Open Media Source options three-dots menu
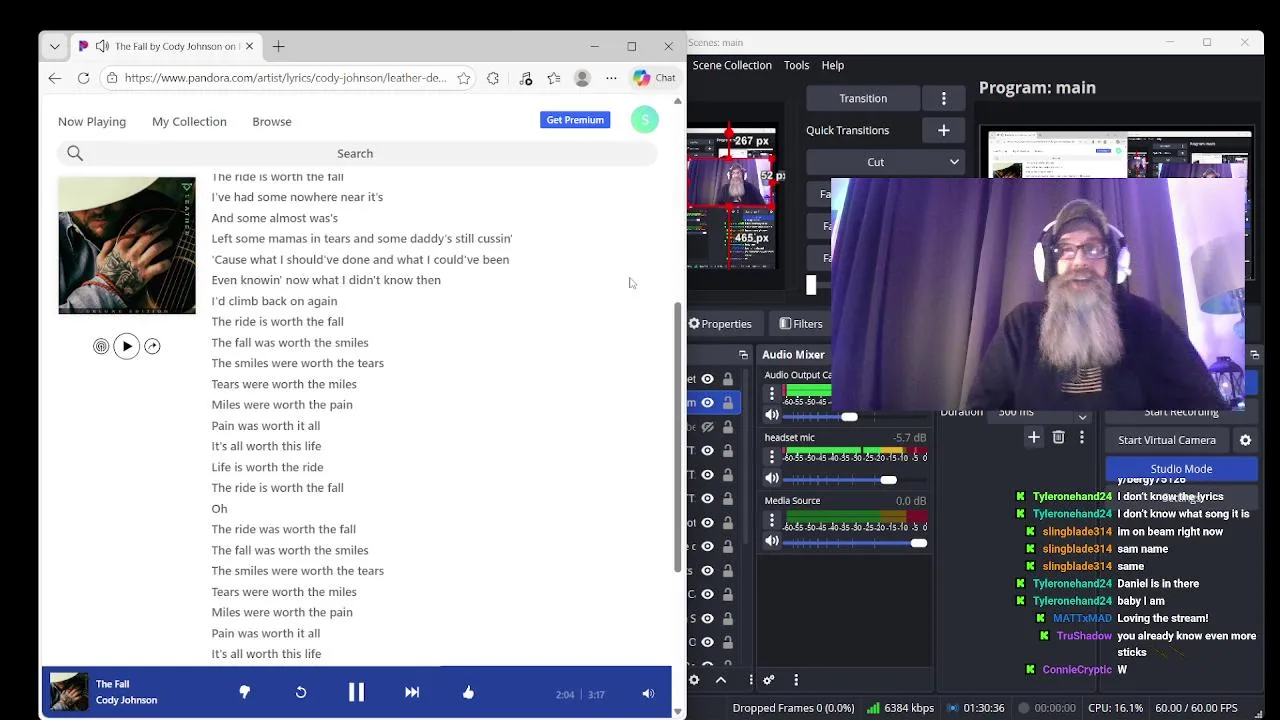The width and height of the screenshot is (1280, 720). coord(772,520)
